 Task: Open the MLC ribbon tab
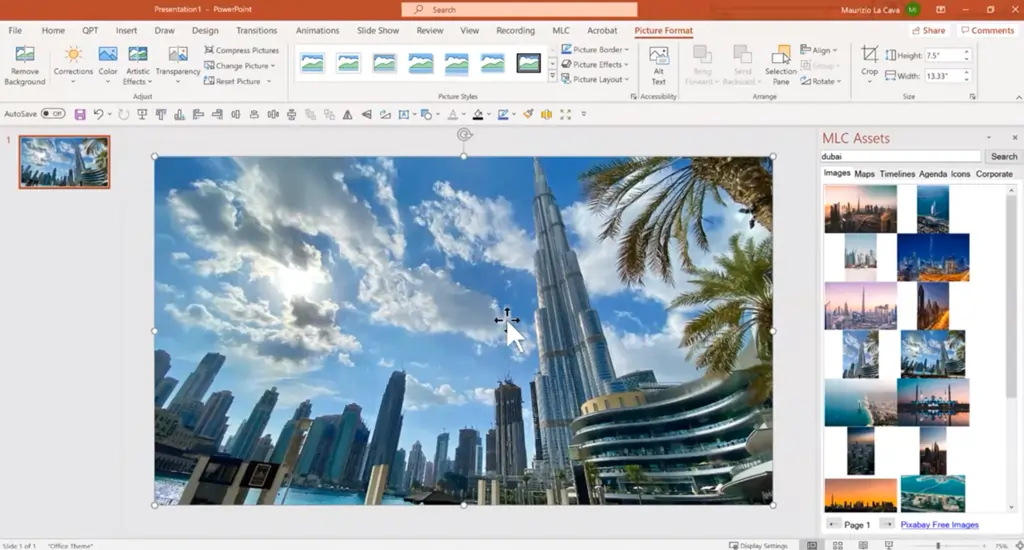click(x=561, y=31)
